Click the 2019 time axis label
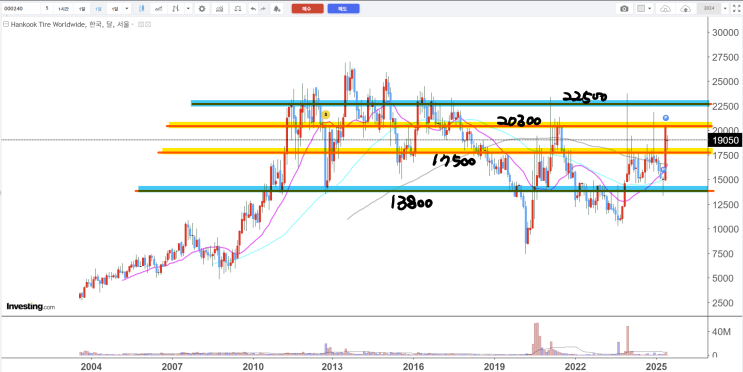 tap(494, 367)
